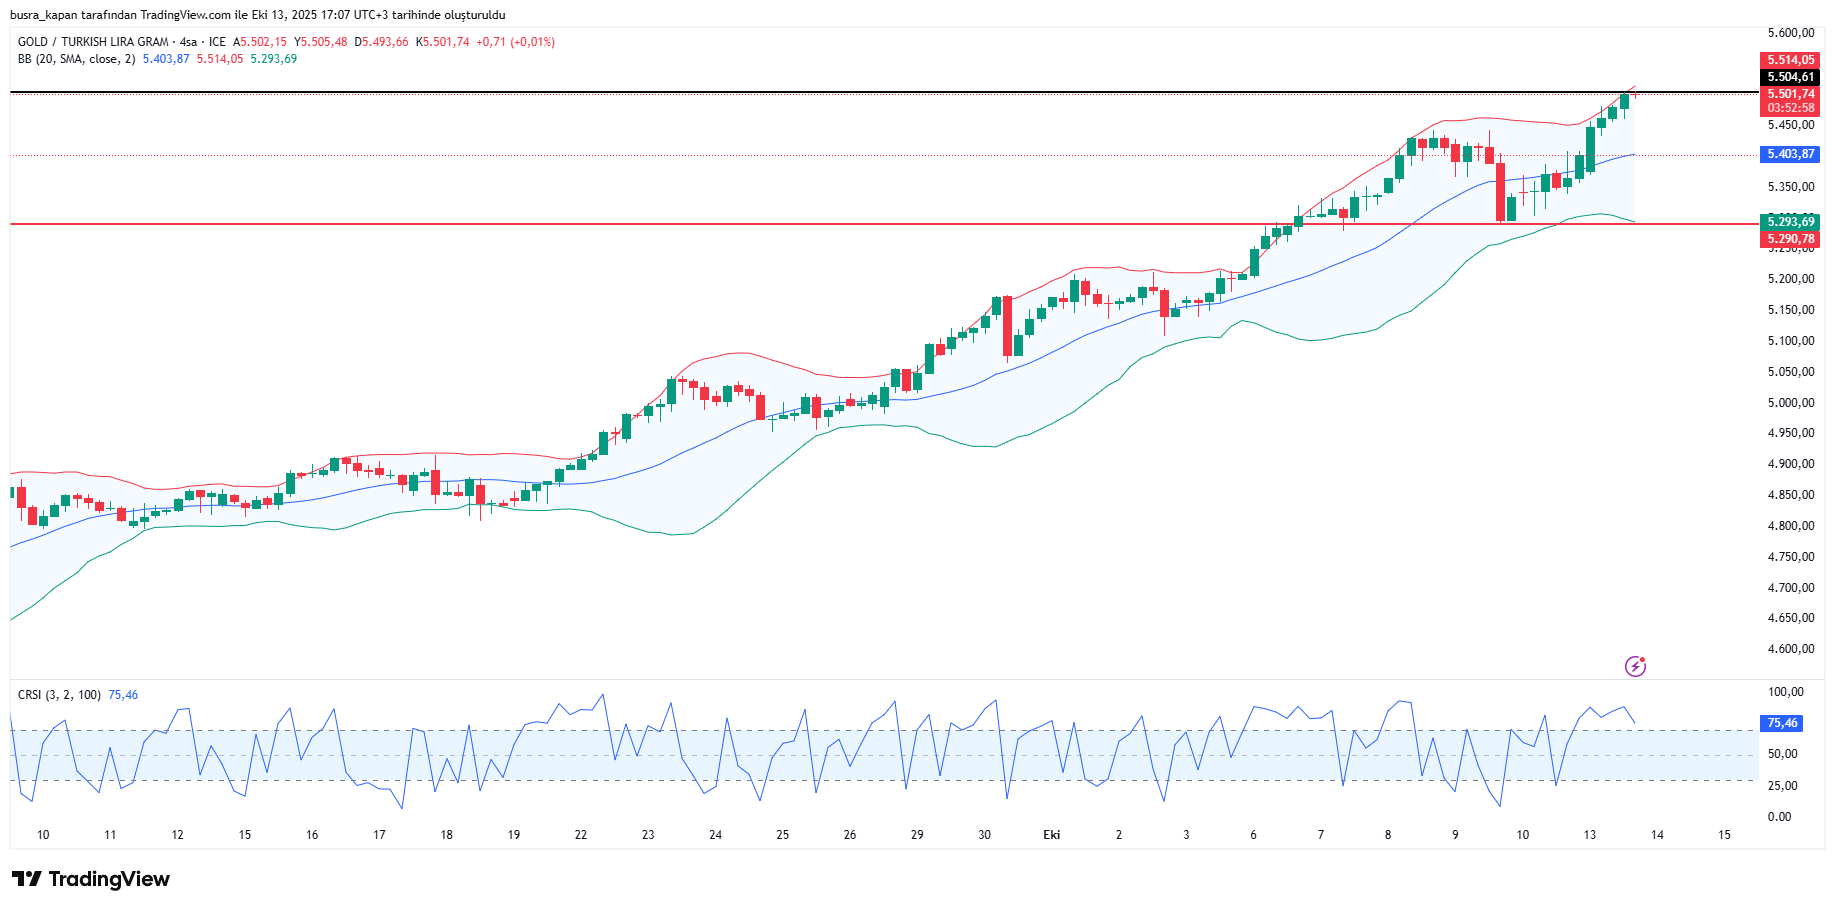Click the date label 29 on time axis

click(x=917, y=835)
